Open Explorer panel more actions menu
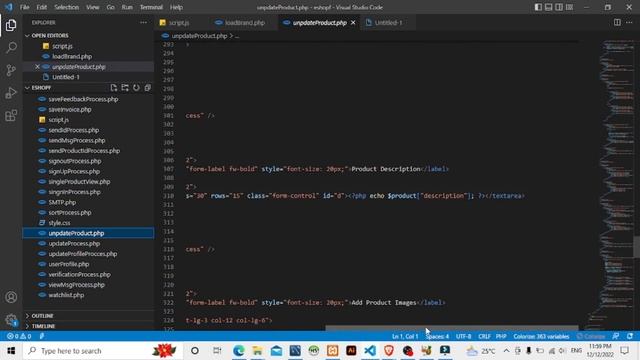This screenshot has height=360, width=640. pos(143,22)
